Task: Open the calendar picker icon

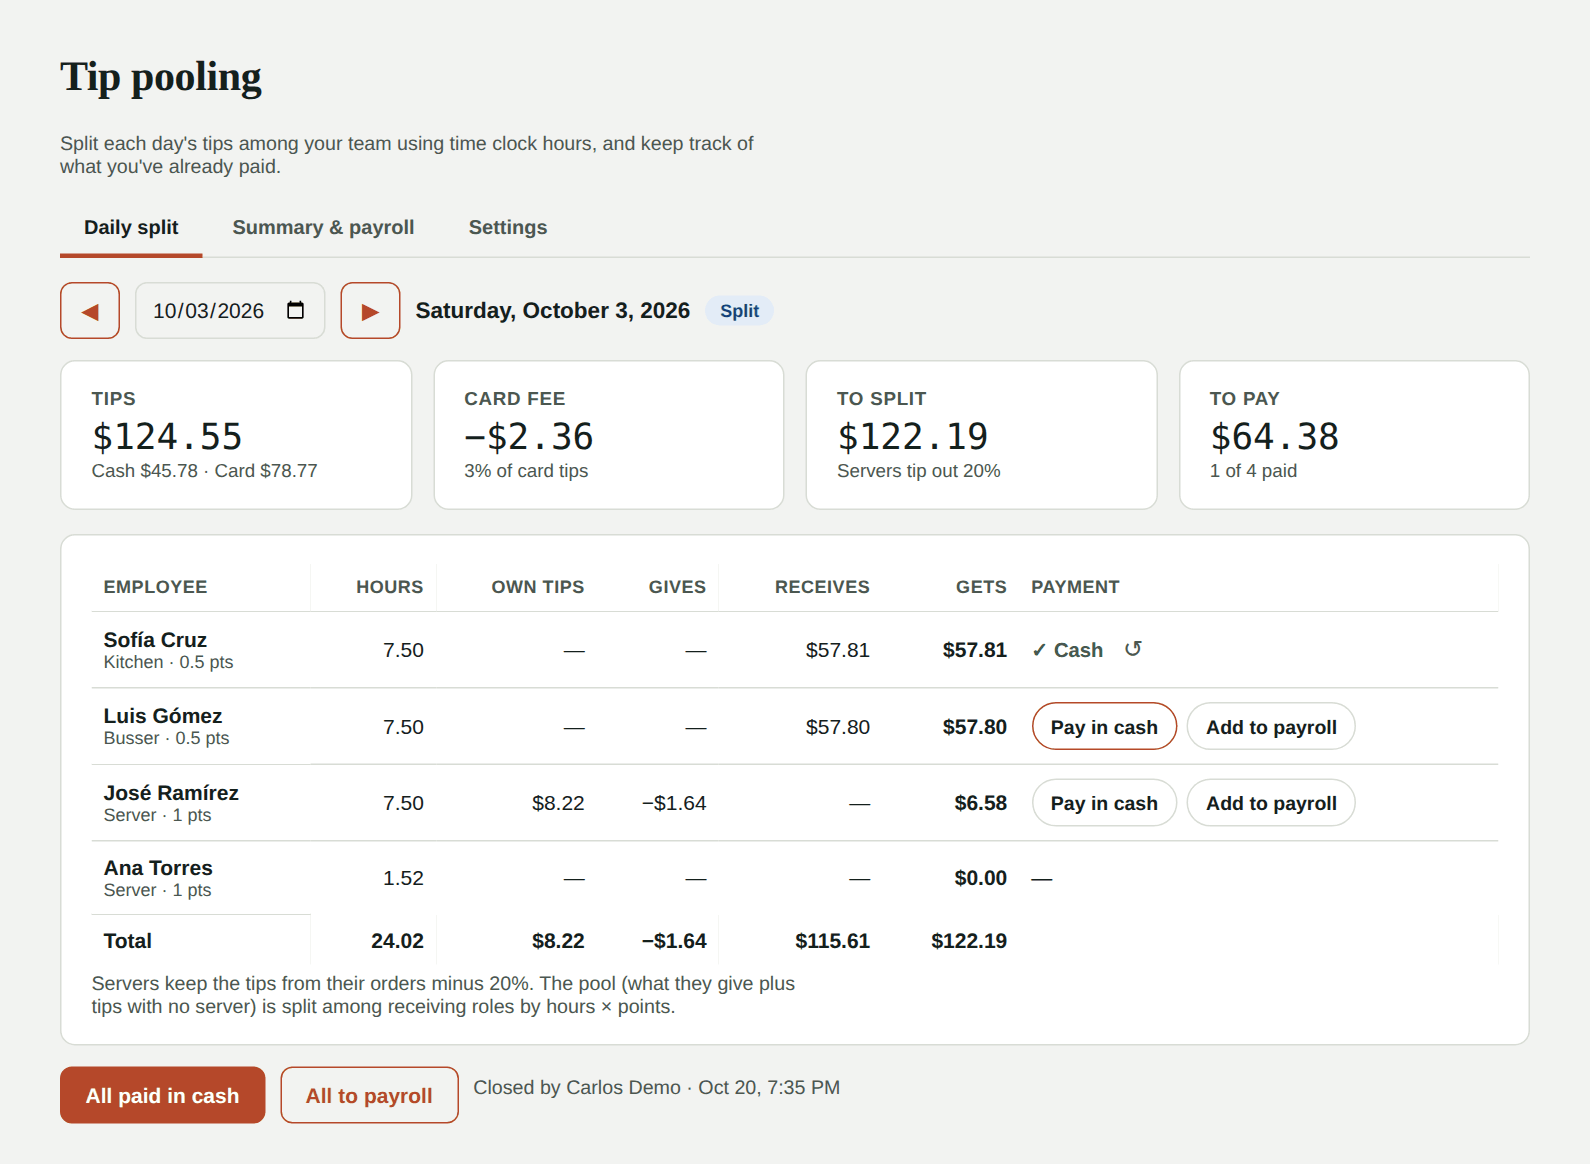Action: [x=295, y=310]
